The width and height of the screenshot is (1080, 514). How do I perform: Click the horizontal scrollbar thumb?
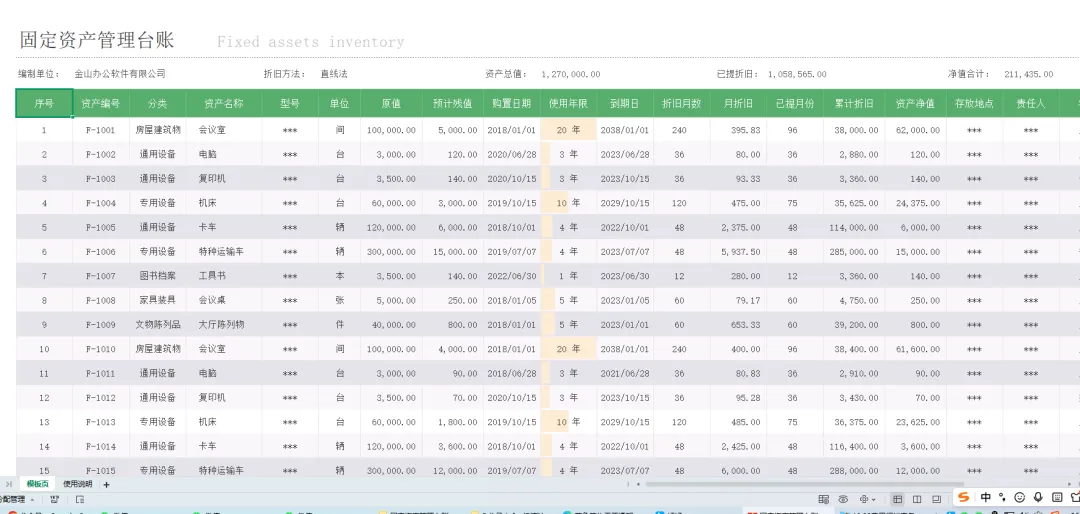(x=804, y=484)
